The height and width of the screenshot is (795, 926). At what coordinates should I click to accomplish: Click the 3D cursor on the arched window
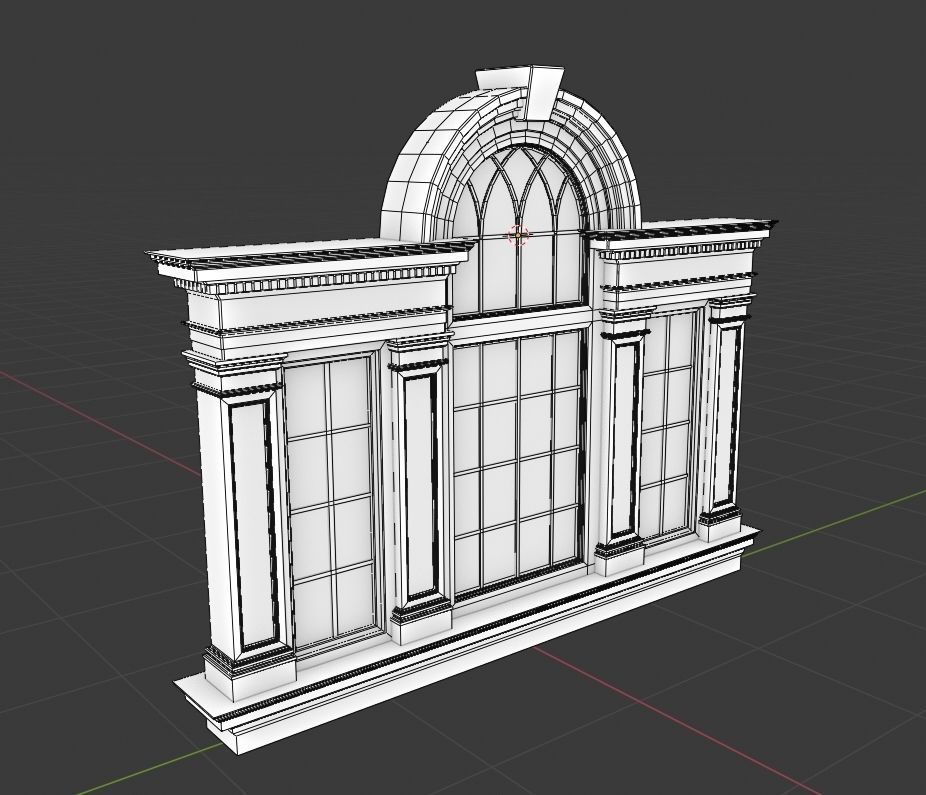point(517,234)
